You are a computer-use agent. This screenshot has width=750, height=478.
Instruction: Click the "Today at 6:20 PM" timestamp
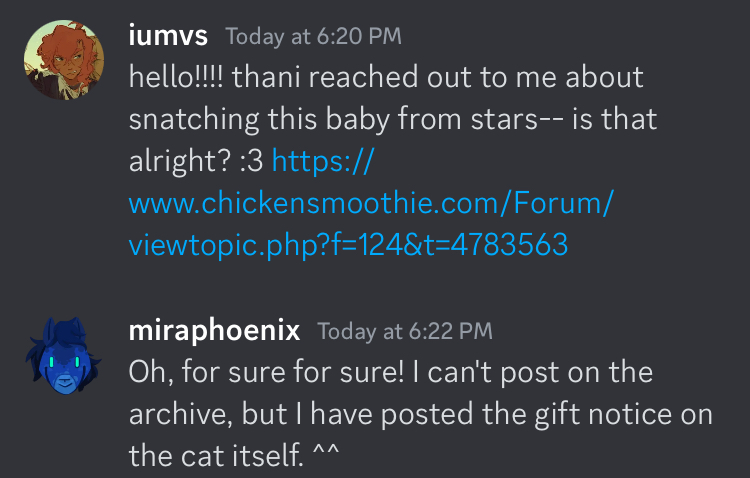pyautogui.click(x=313, y=37)
